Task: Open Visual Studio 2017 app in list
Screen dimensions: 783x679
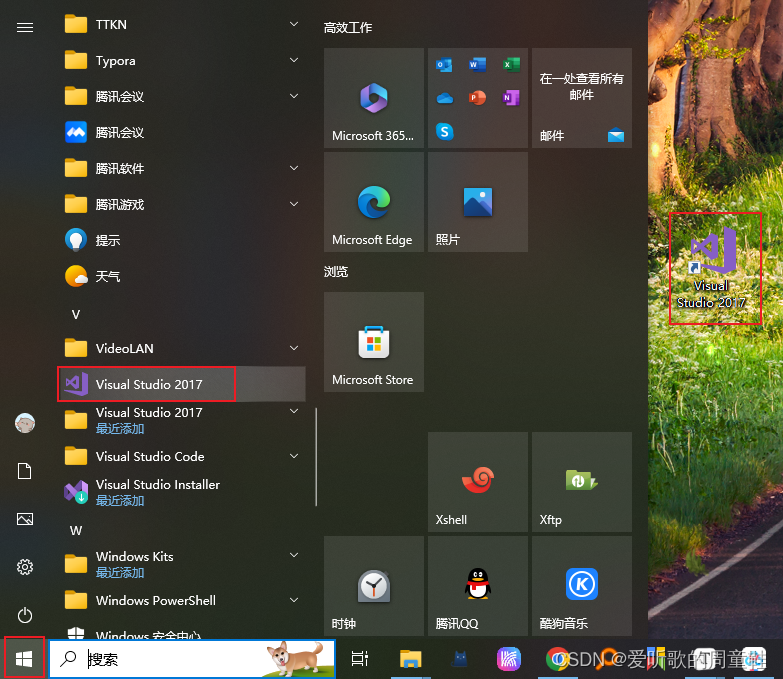Action: 181,384
